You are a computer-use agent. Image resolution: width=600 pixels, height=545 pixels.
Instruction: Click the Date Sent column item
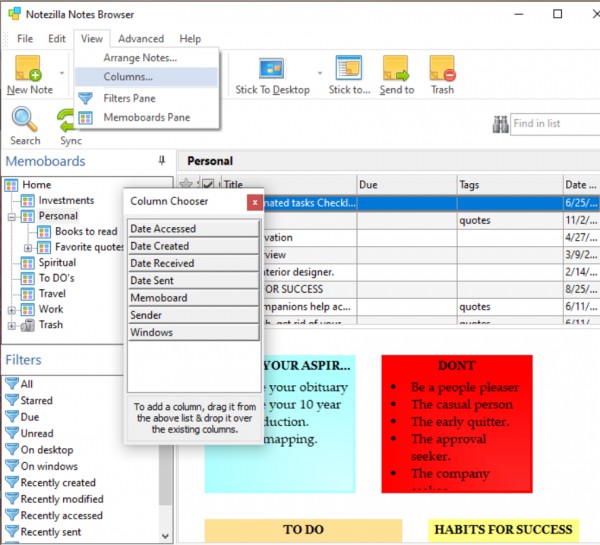194,280
